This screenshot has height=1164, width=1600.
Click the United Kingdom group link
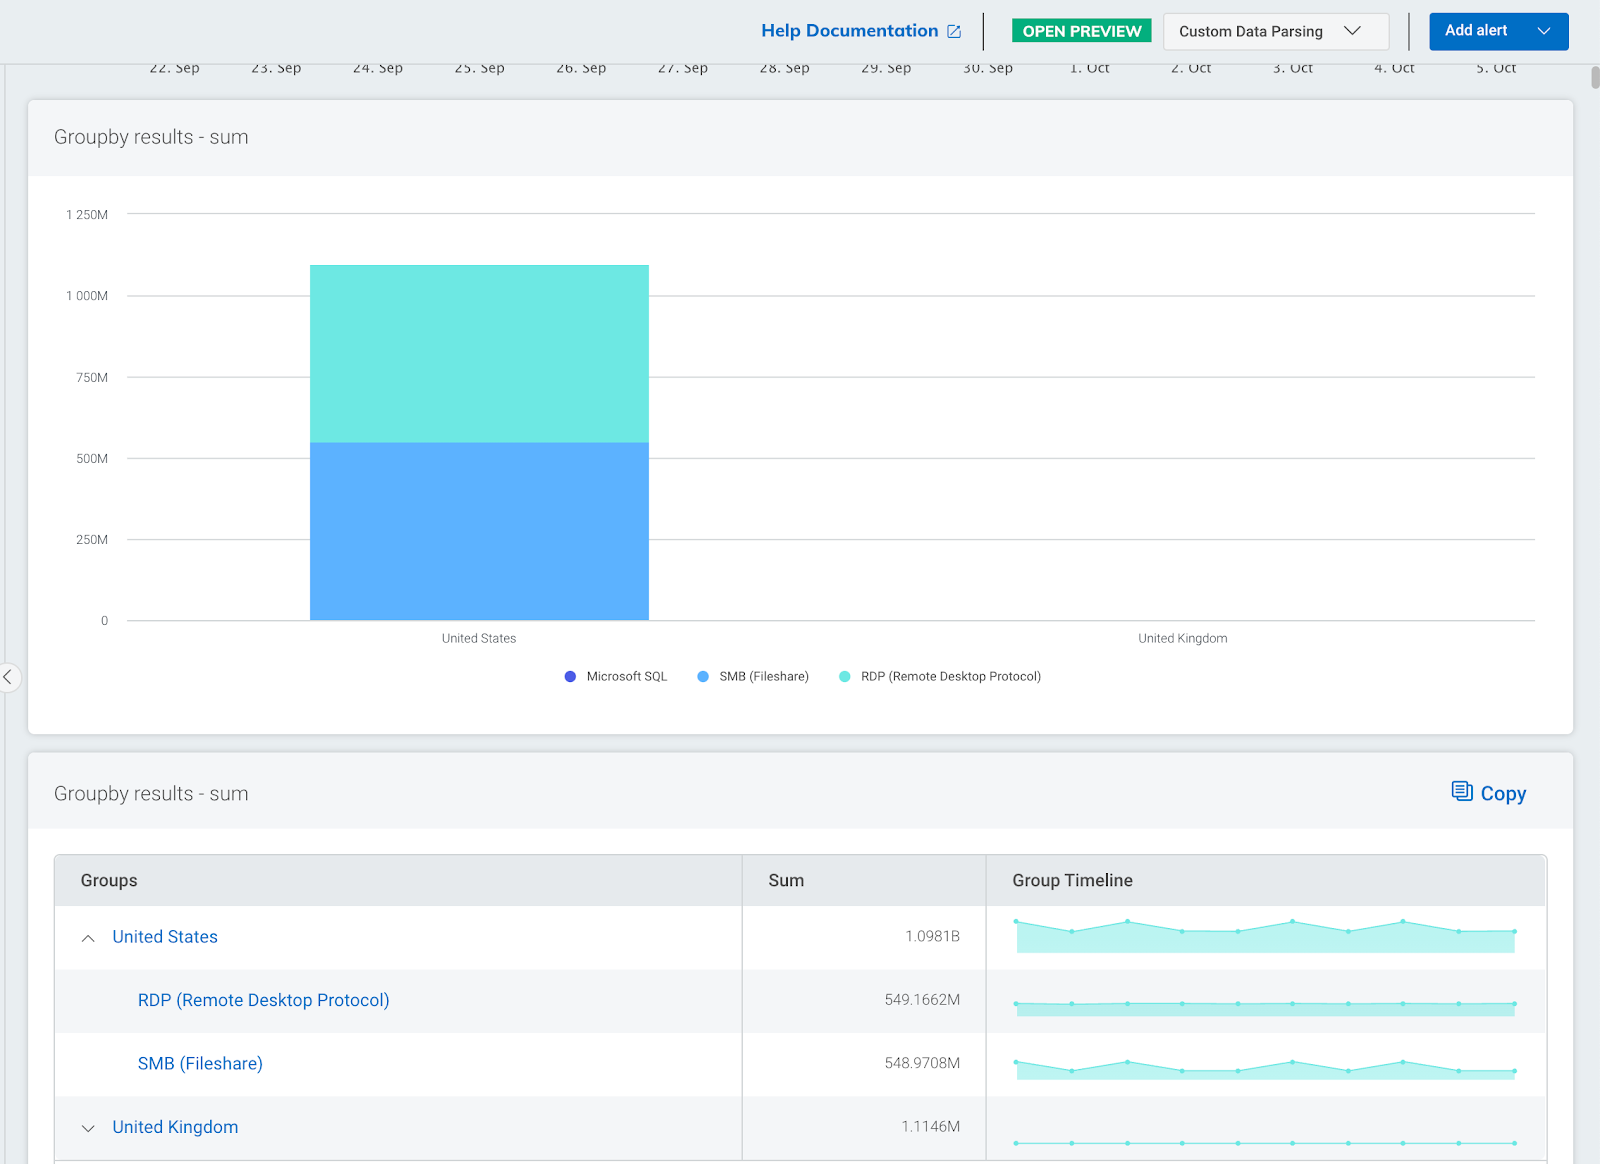[x=175, y=1127]
